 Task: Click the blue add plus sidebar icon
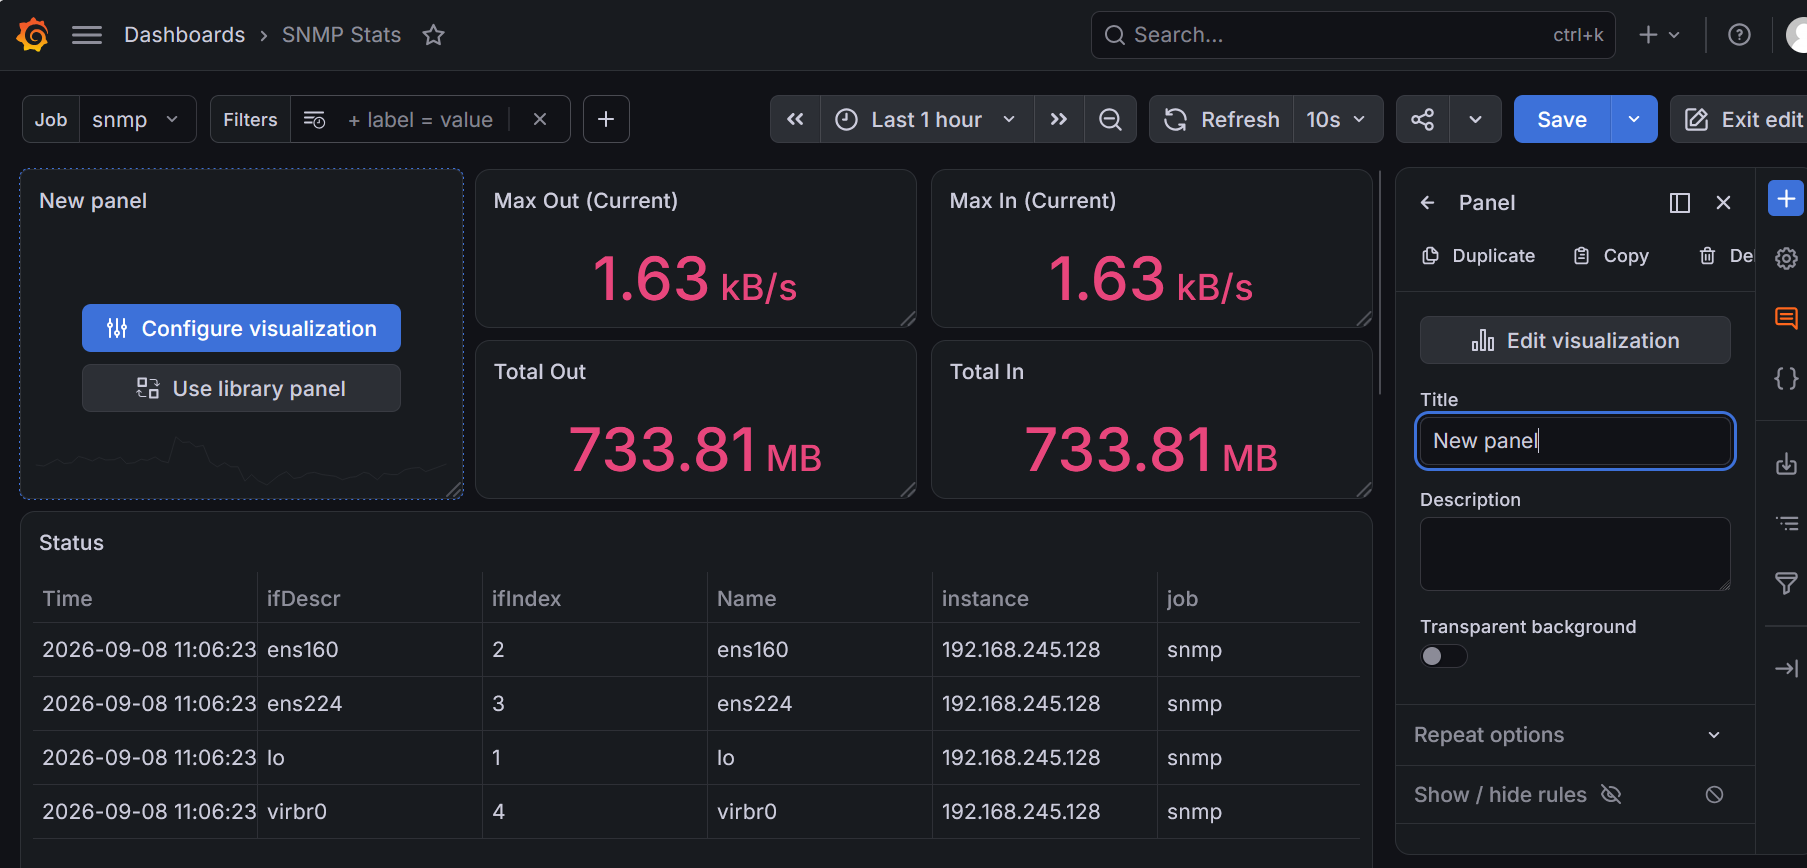click(1786, 198)
